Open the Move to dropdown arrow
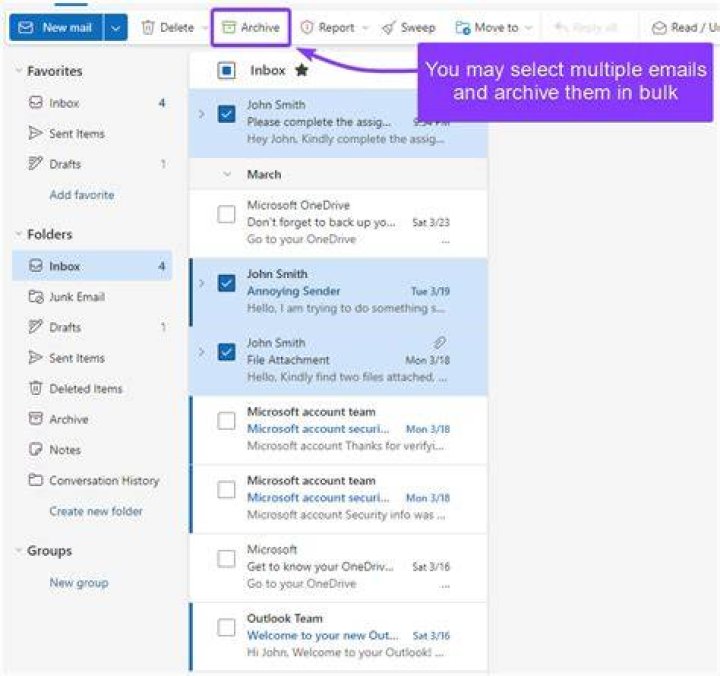This screenshot has height=676, width=720. point(529,28)
